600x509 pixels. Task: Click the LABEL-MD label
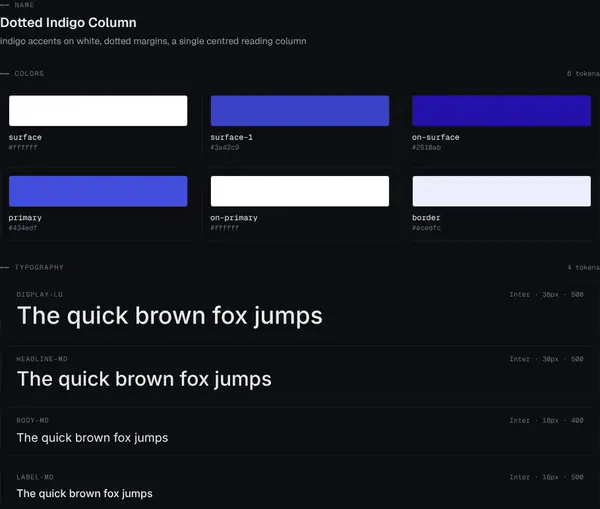click(x=35, y=477)
